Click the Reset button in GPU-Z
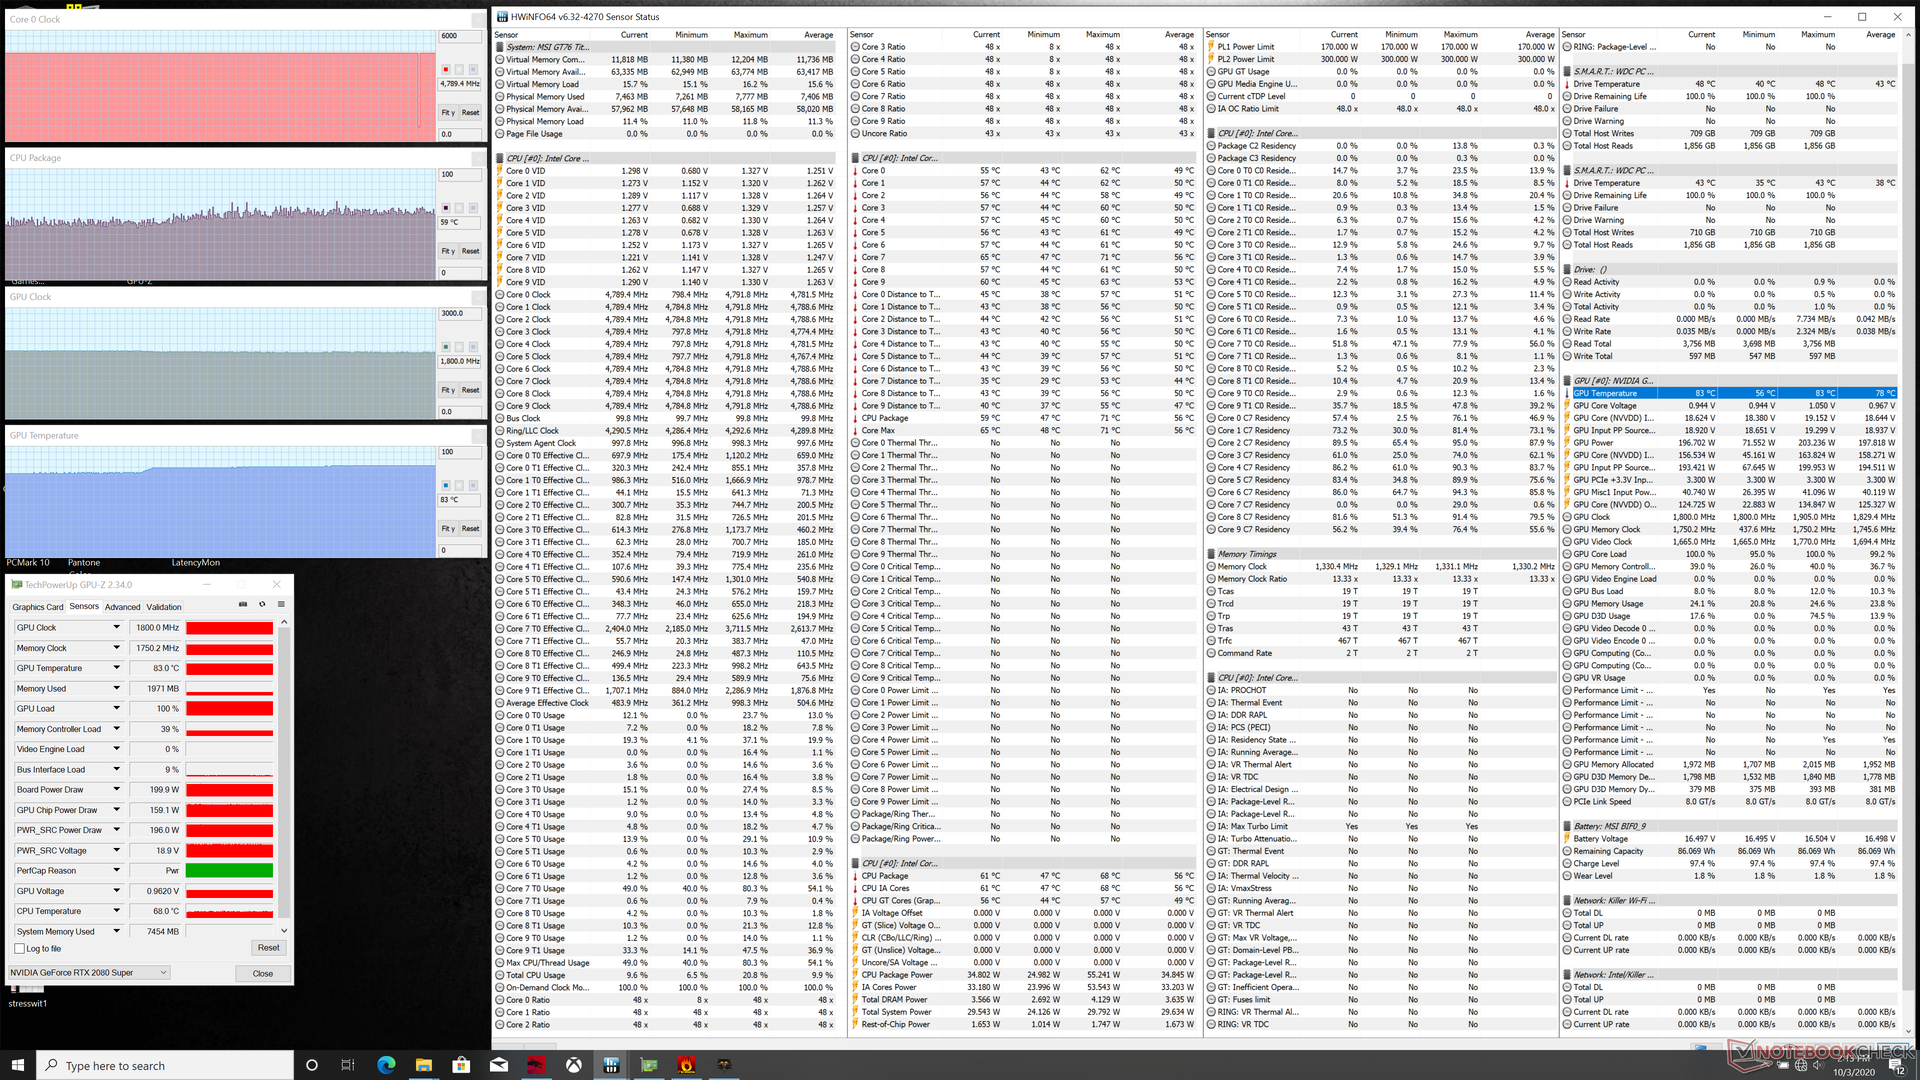The width and height of the screenshot is (1920, 1080). tap(268, 948)
